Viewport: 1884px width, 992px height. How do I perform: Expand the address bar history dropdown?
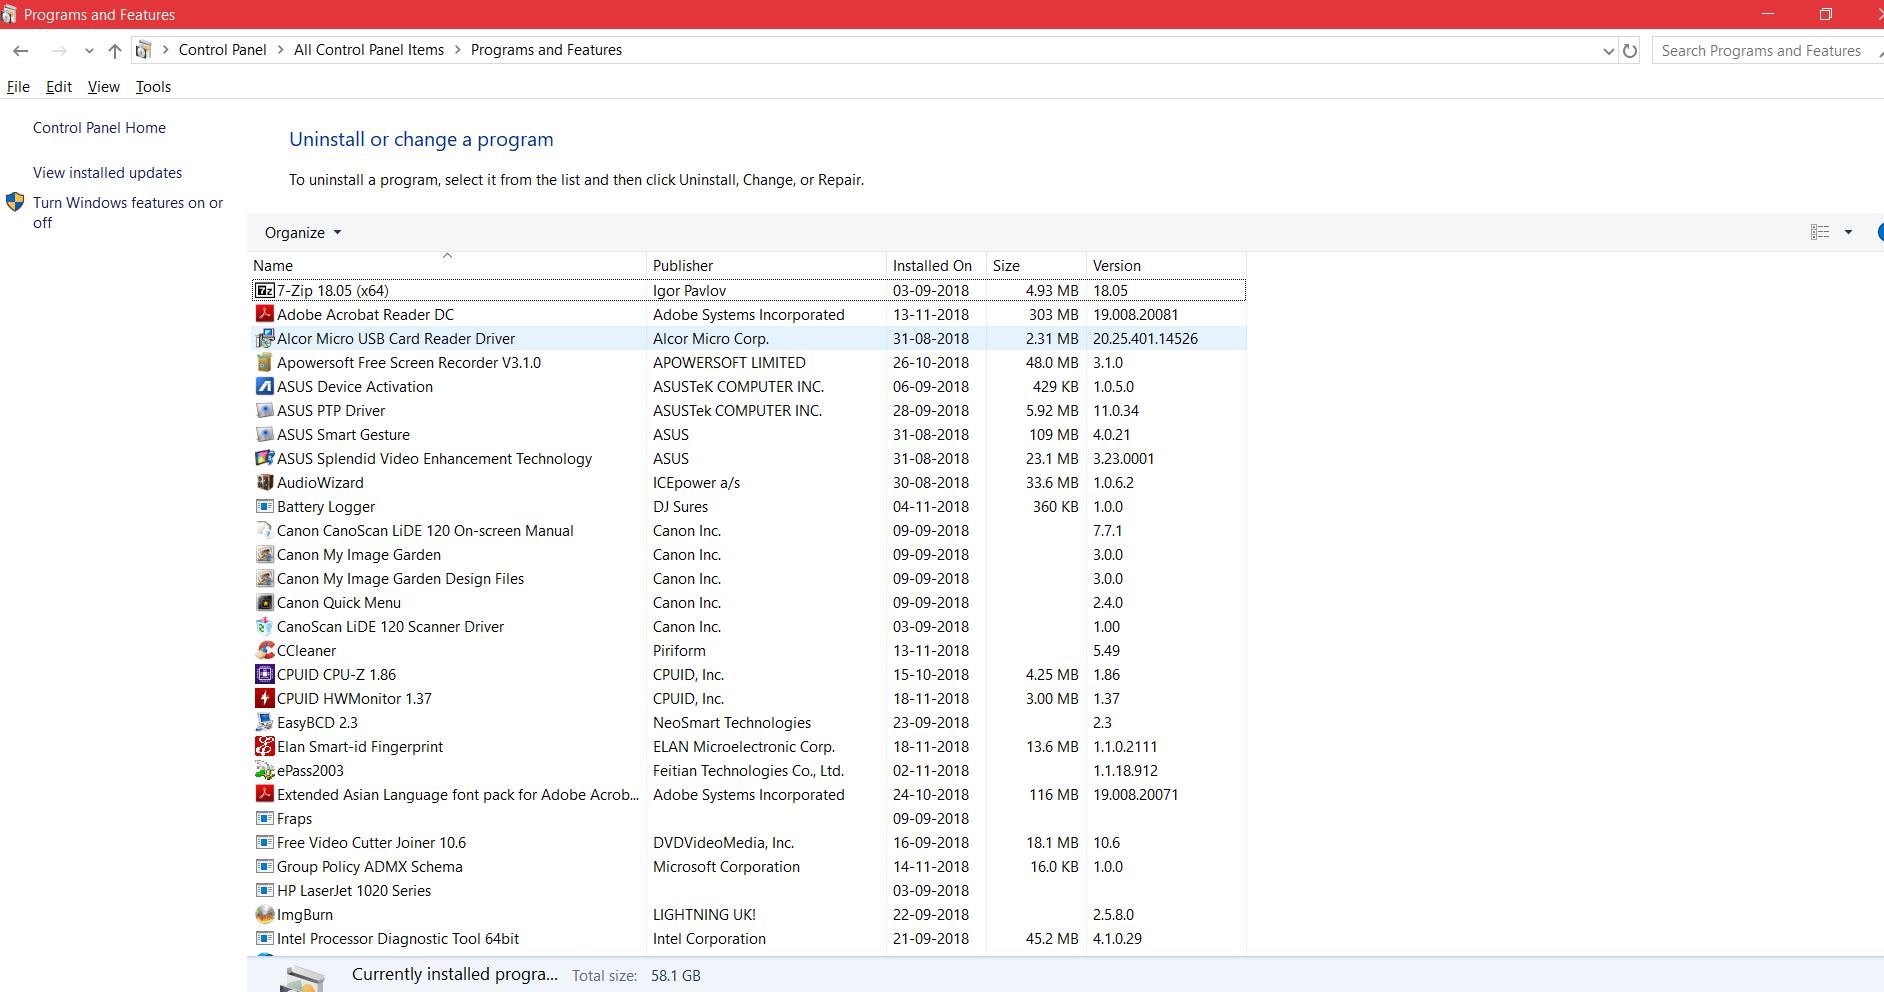1608,51
